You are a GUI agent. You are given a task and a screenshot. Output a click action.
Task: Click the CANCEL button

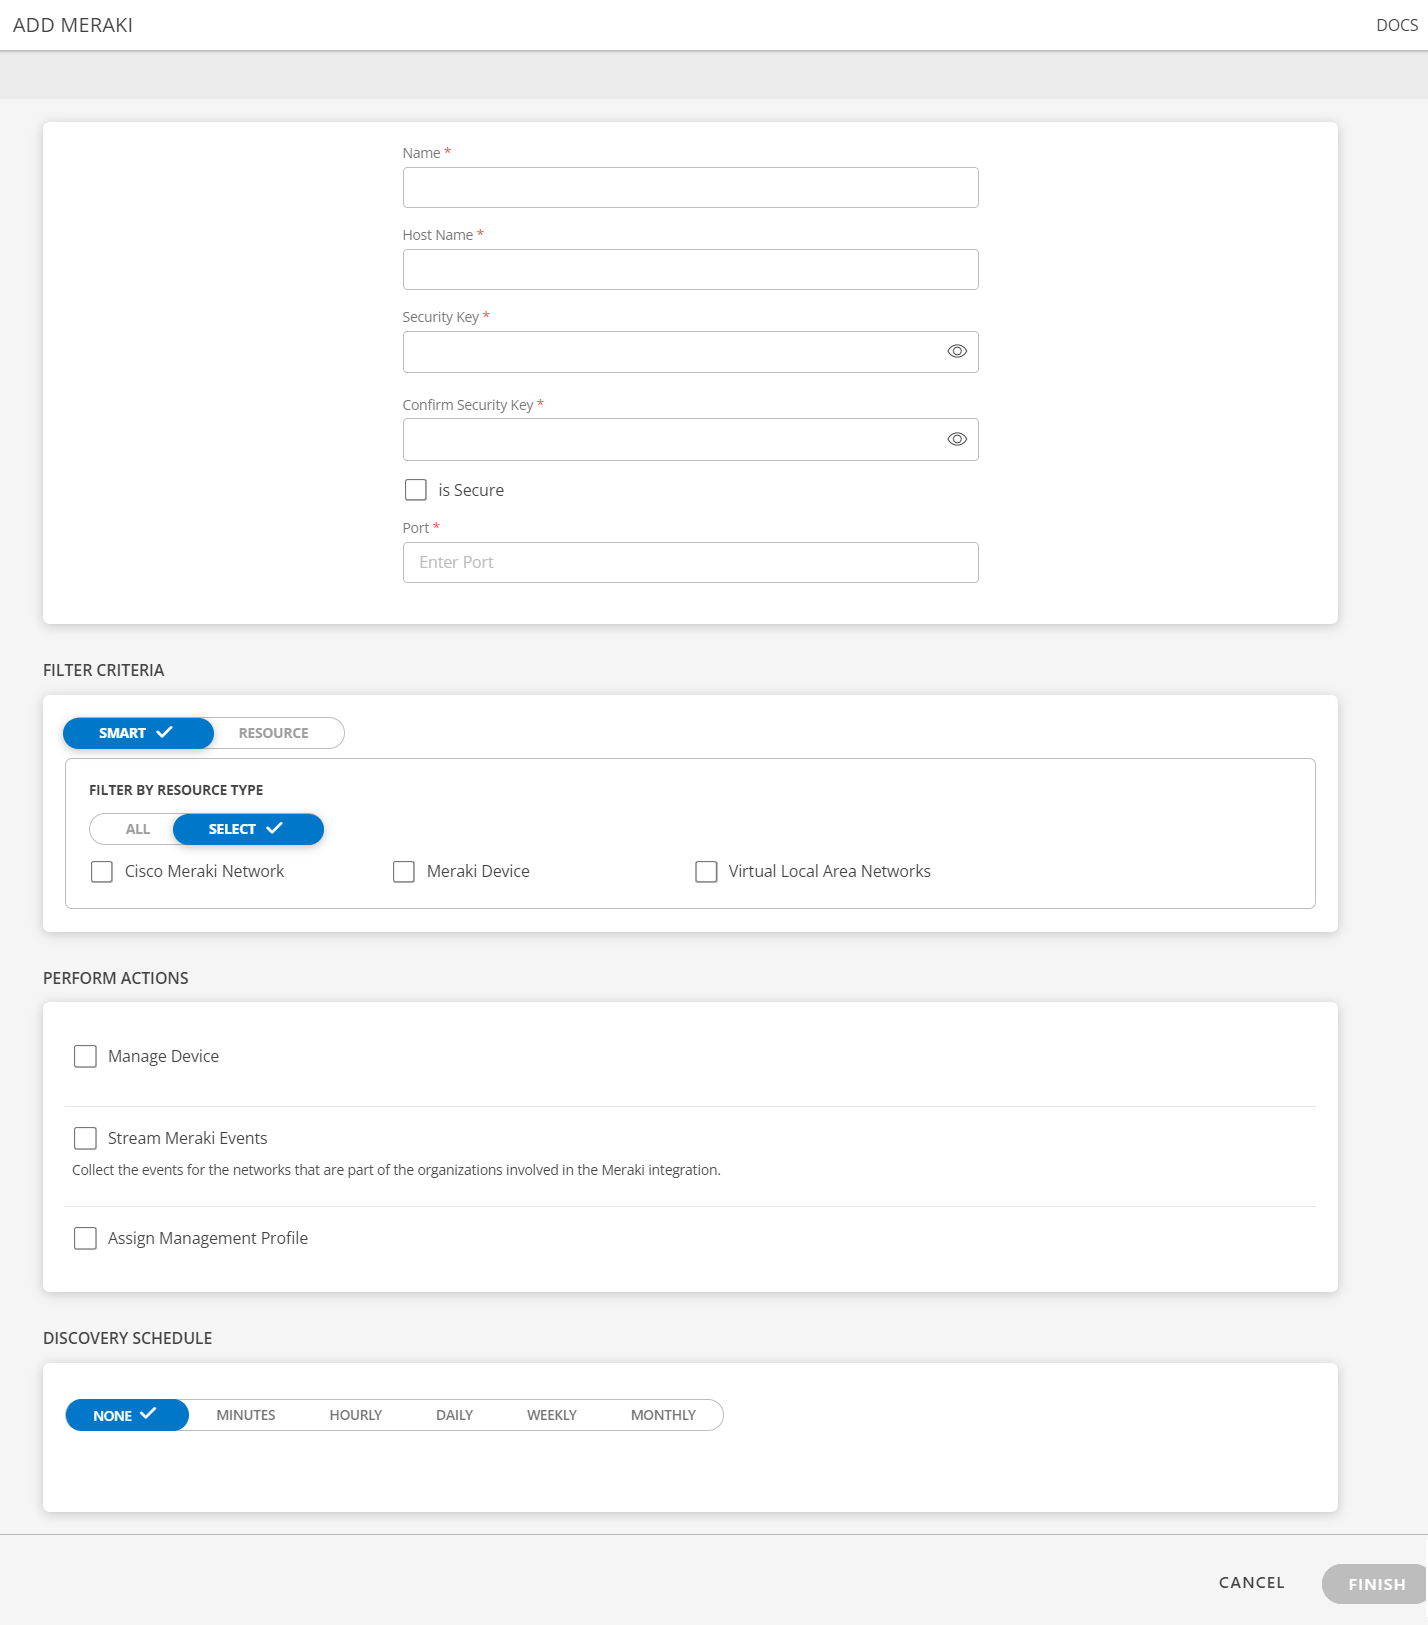(1252, 1582)
